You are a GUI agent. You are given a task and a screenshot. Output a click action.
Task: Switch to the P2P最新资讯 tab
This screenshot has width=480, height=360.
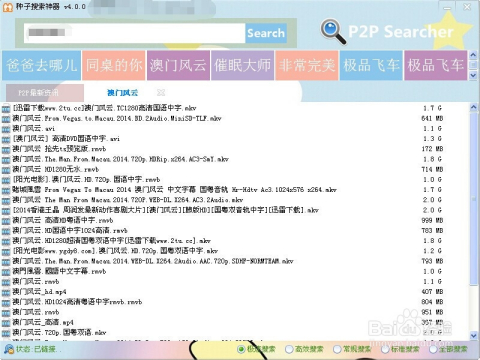(x=38, y=93)
